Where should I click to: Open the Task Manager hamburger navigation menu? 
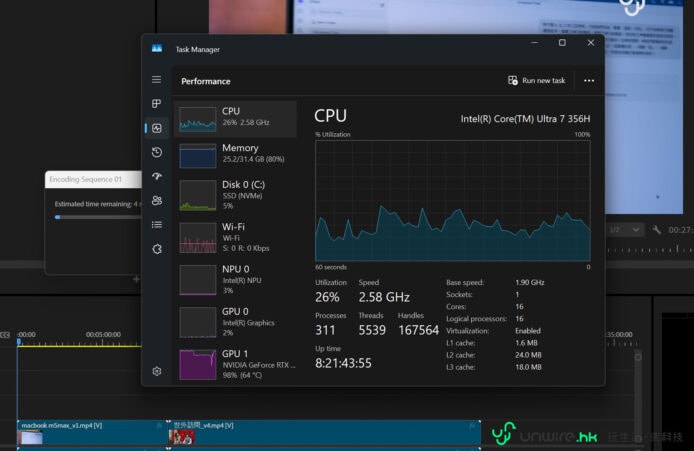(156, 80)
